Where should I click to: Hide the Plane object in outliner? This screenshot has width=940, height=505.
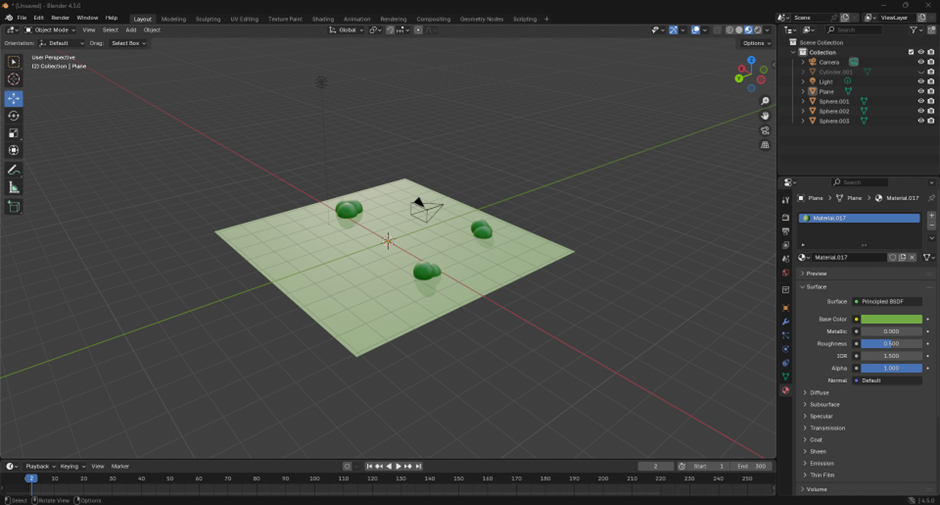921,91
